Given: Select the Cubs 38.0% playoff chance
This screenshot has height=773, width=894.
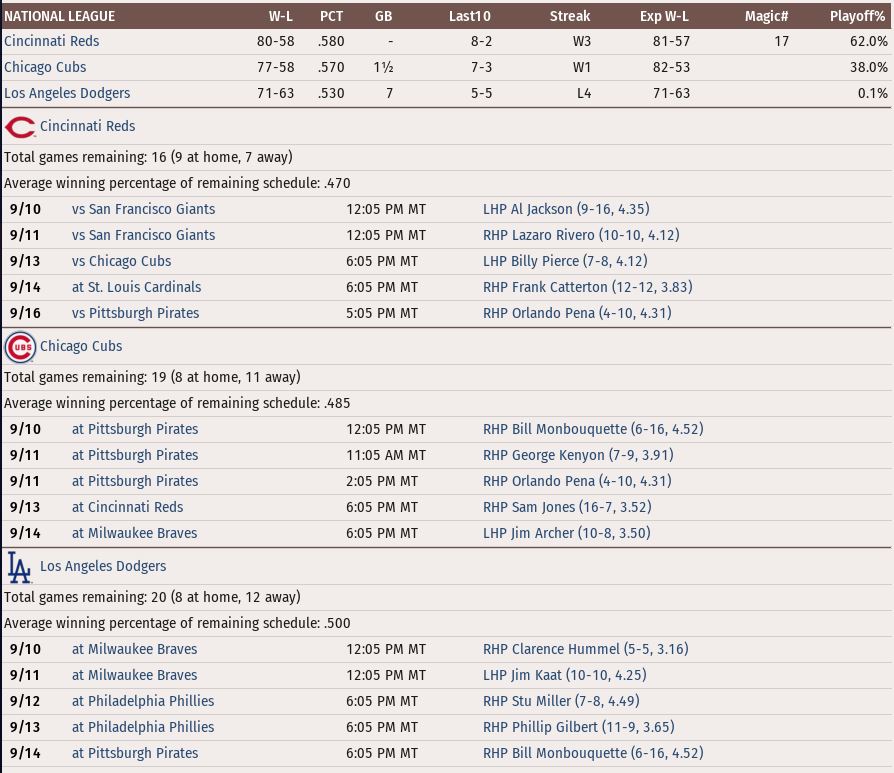Looking at the screenshot, I should 869,67.
